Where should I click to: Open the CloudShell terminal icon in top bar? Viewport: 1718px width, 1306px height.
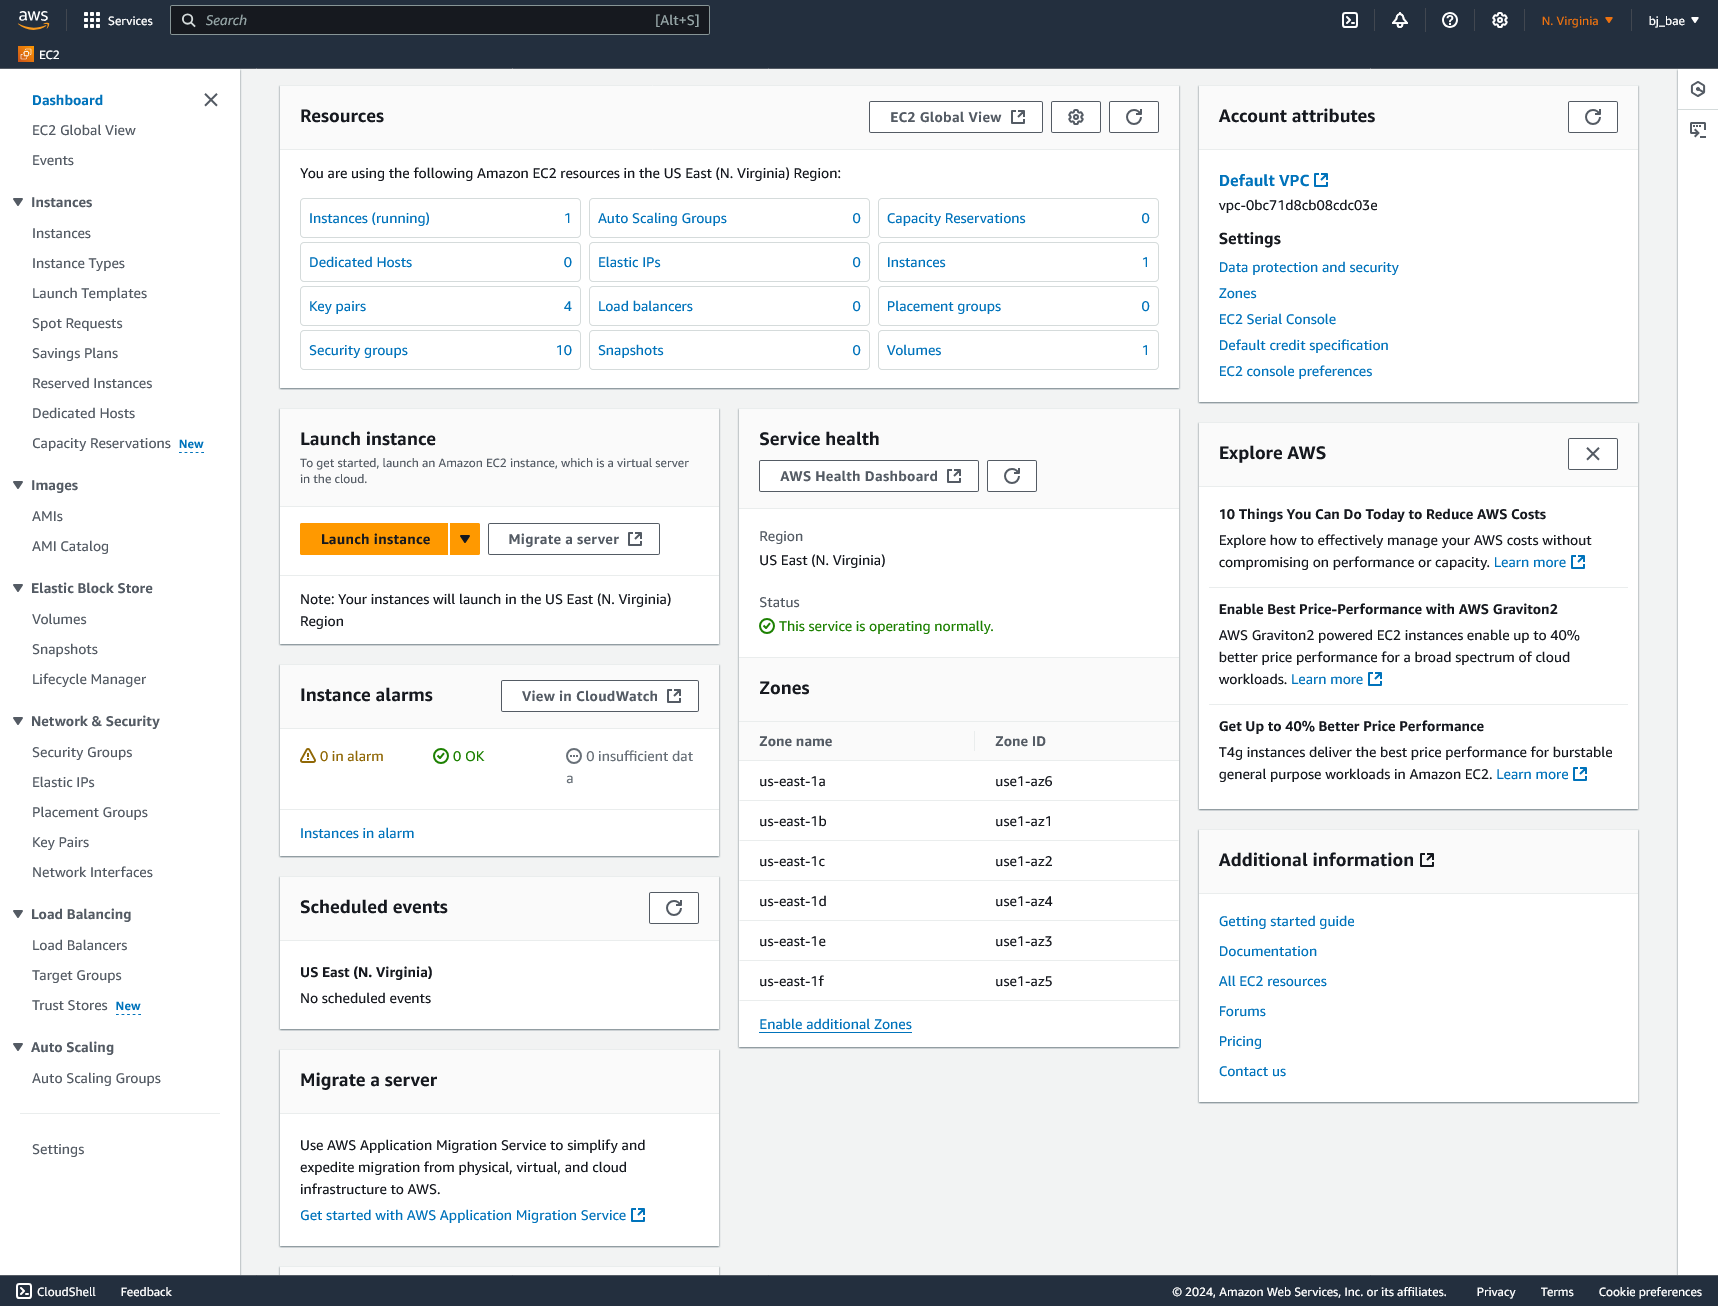coord(1350,20)
